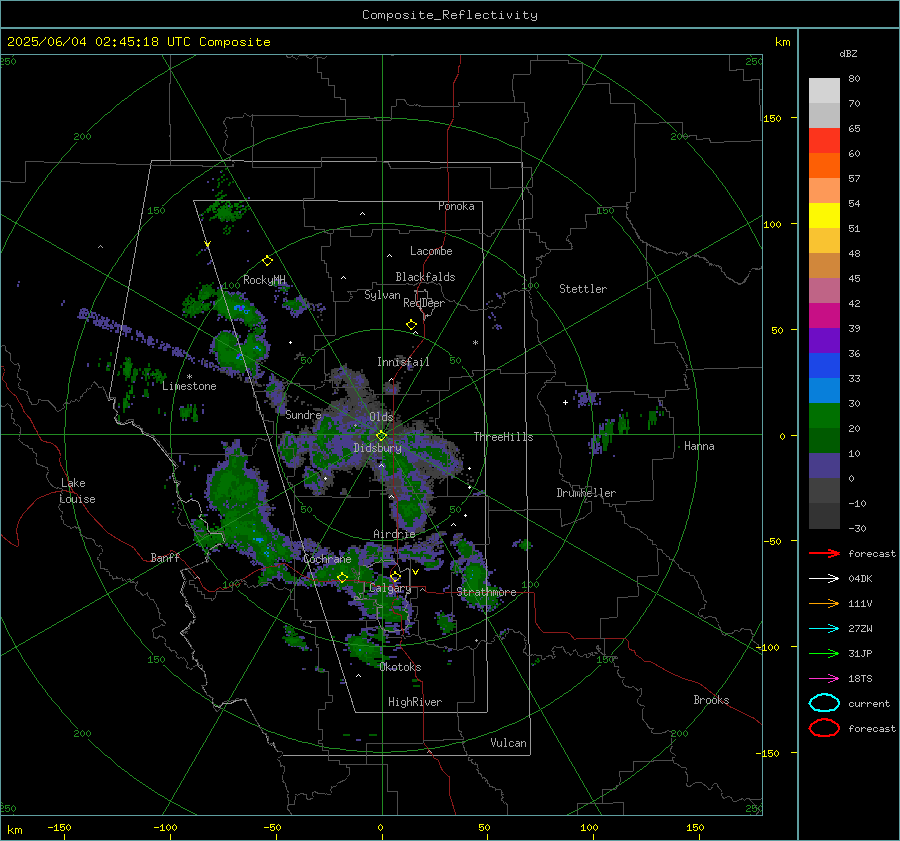The height and width of the screenshot is (841, 900).
Task: Click the yellow diamond marker near Cochrane
Action: point(342,577)
